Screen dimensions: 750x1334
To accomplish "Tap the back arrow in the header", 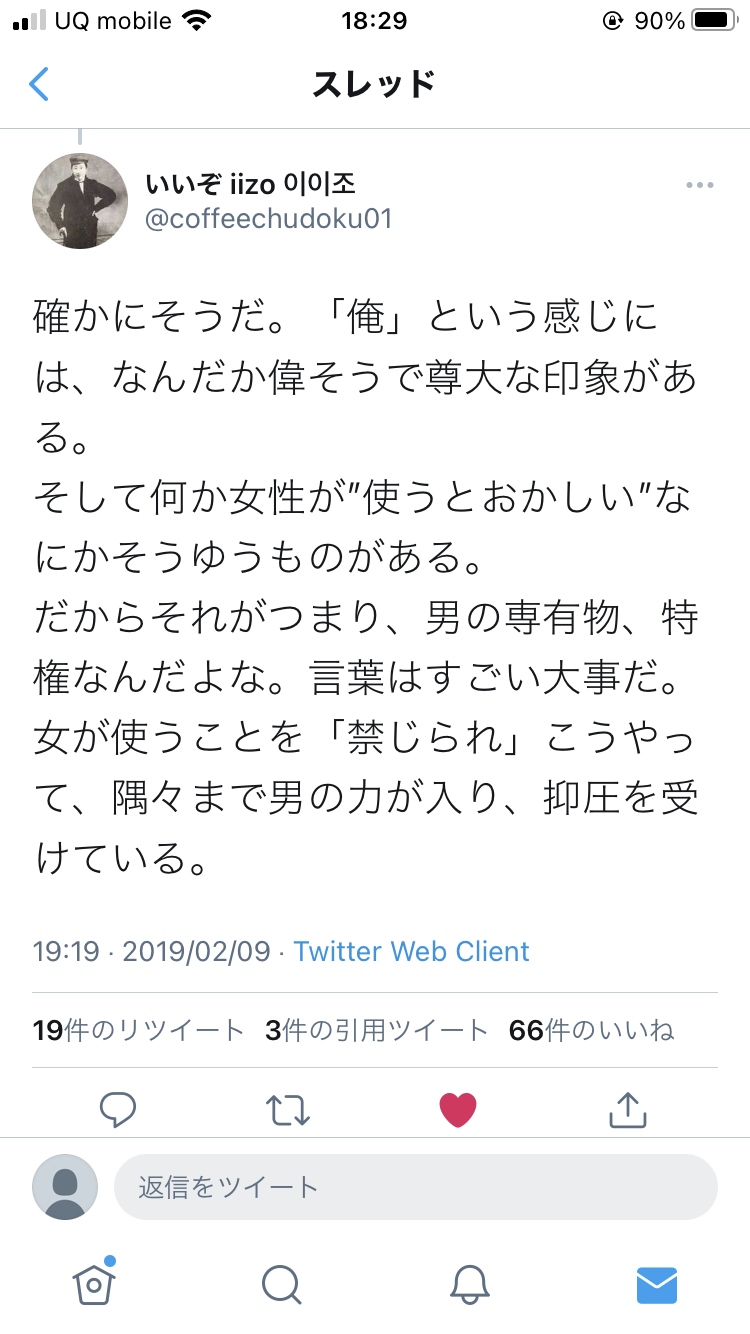I will coord(39,84).
